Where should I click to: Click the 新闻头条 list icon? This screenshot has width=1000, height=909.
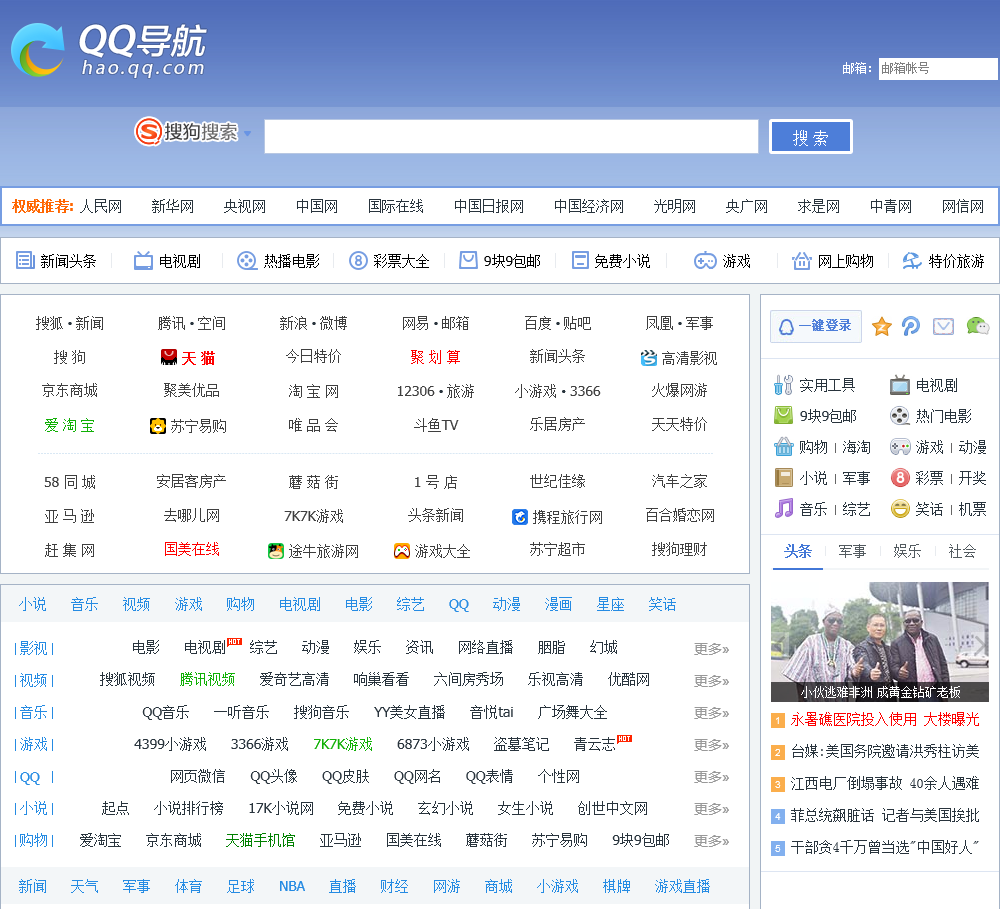tap(25, 260)
